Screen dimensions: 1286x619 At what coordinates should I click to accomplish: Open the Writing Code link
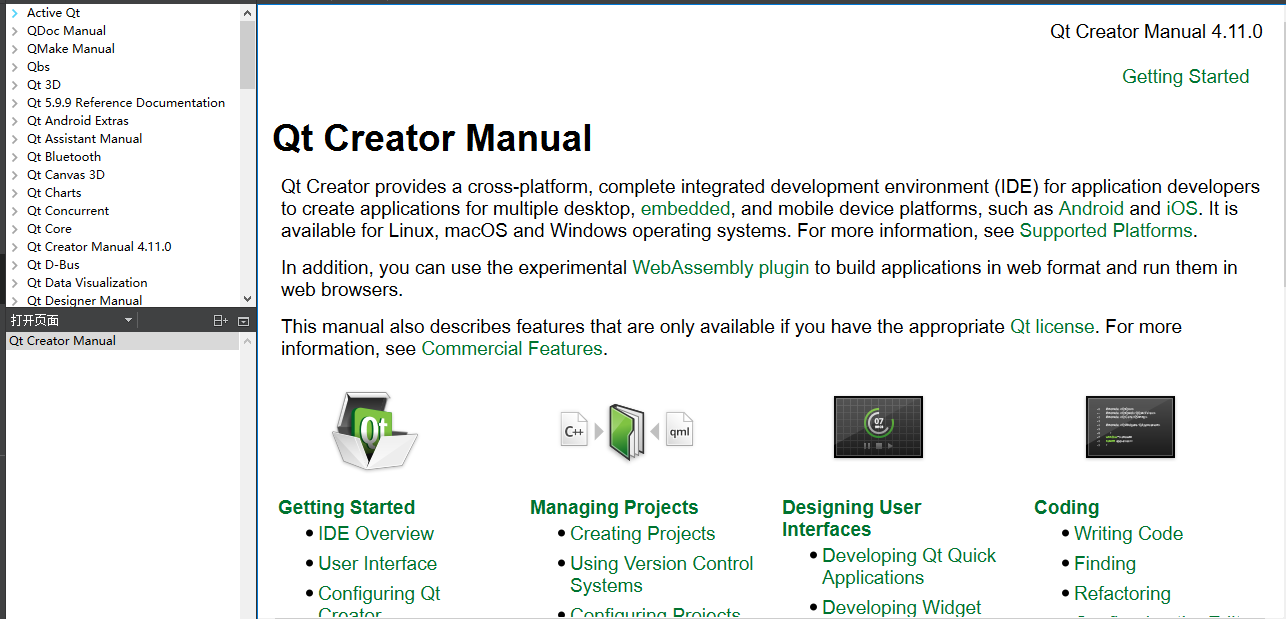[1128, 534]
